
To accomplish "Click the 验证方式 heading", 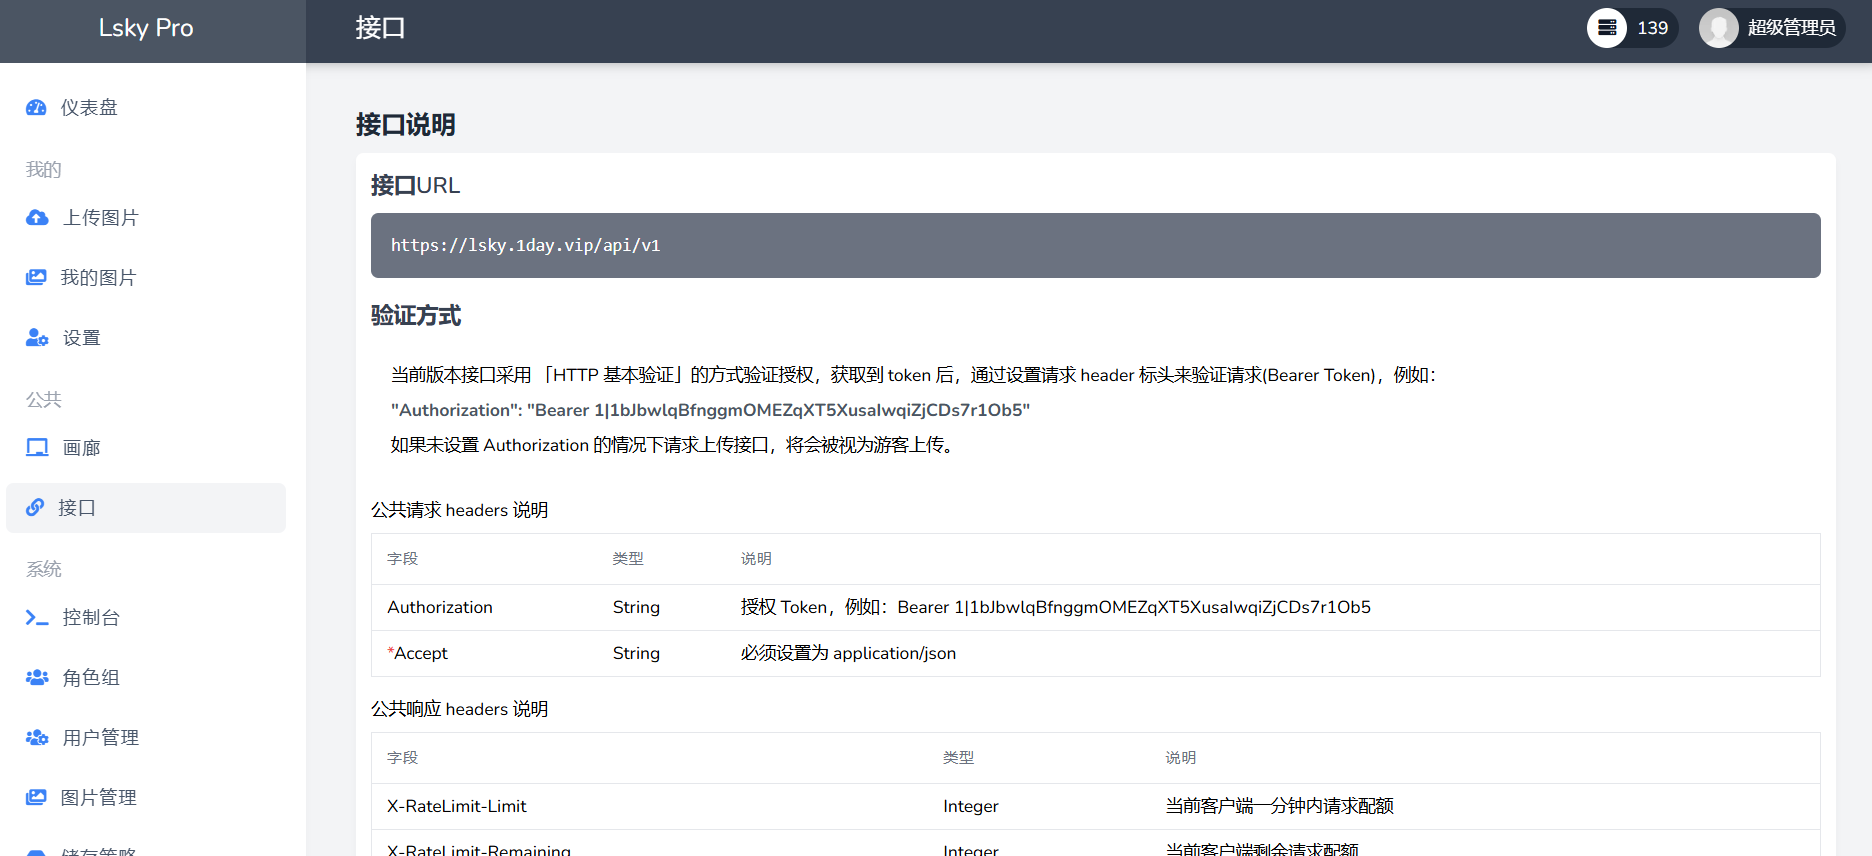I will coord(416,316).
